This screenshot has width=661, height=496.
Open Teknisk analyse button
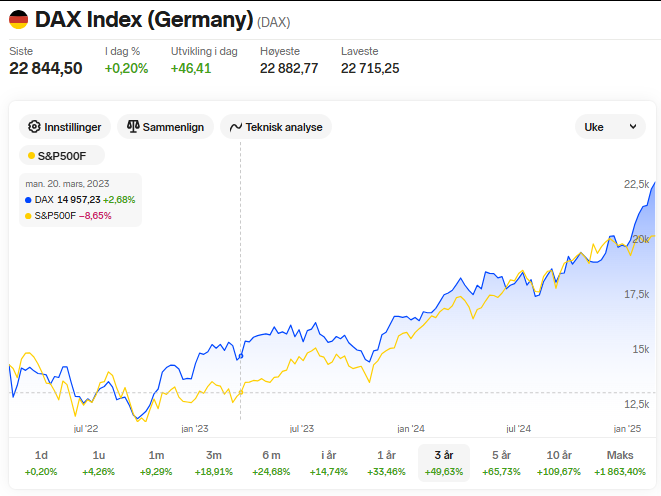coord(275,127)
